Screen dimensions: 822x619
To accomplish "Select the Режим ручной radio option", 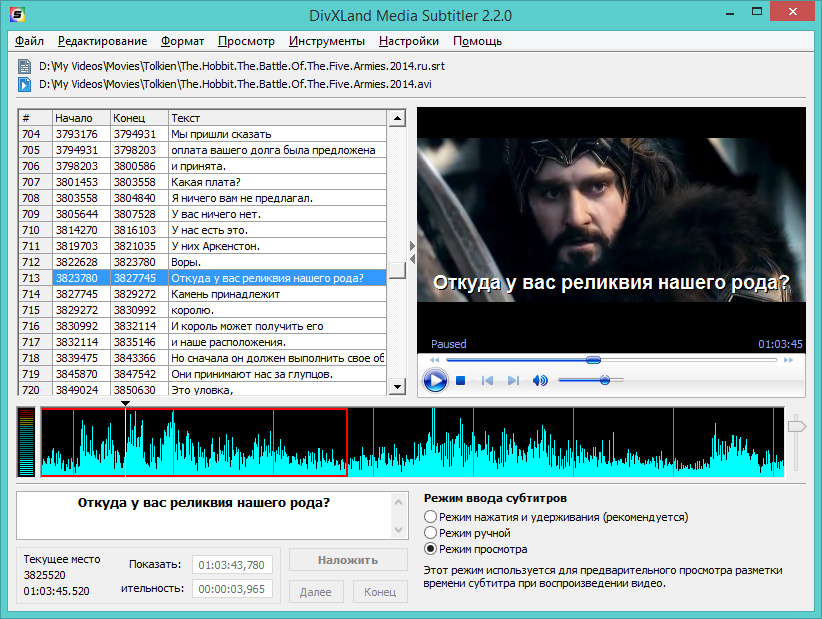I will 431,534.
